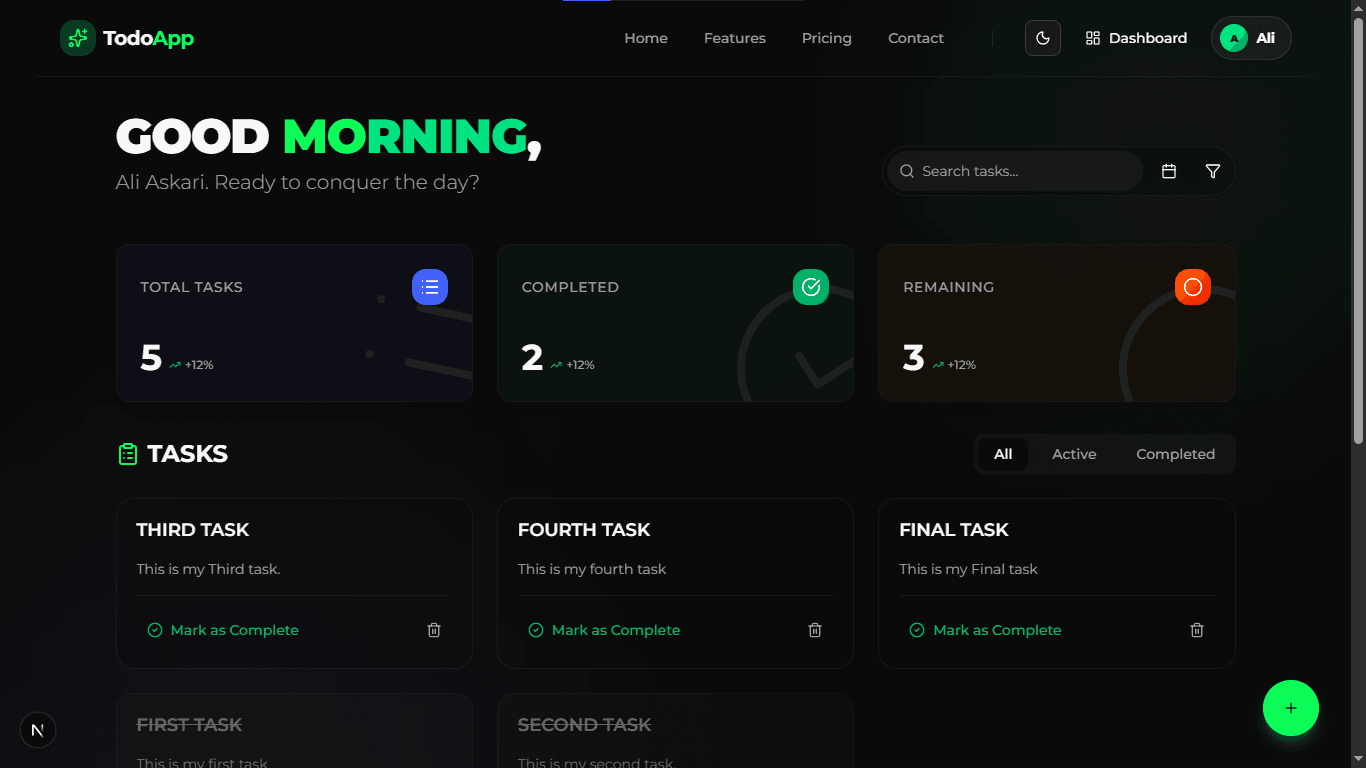This screenshot has height=768, width=1366.
Task: Mark Final Task as Complete
Action: coord(985,630)
